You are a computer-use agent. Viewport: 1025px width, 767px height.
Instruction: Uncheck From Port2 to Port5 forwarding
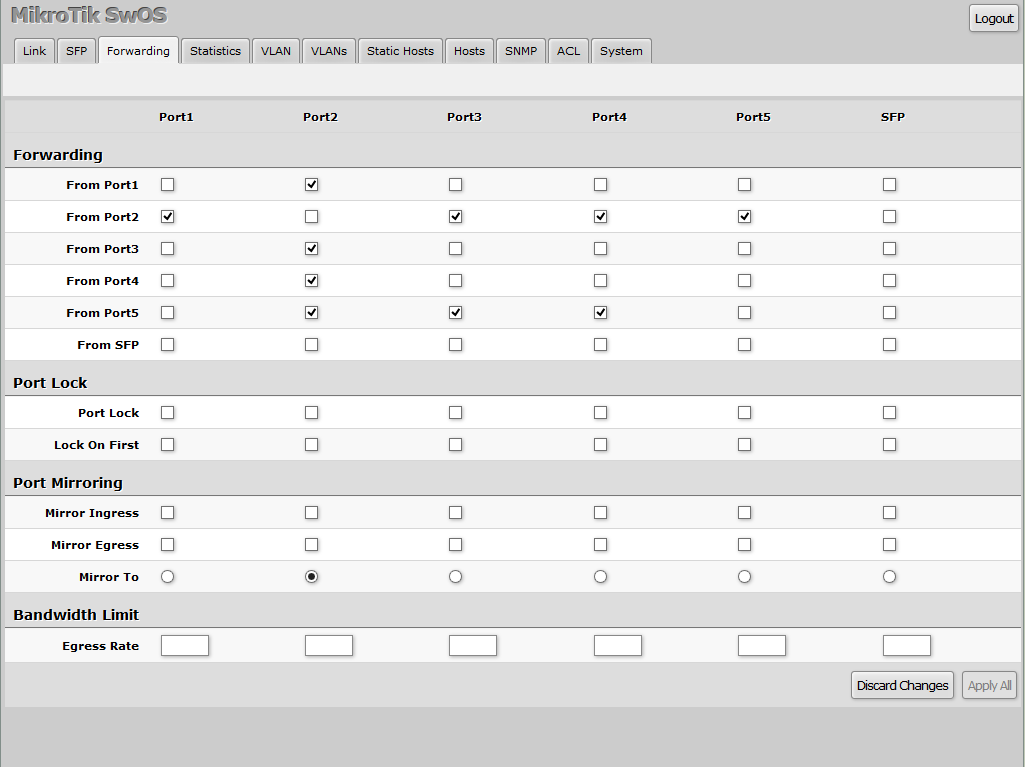pyautogui.click(x=745, y=216)
